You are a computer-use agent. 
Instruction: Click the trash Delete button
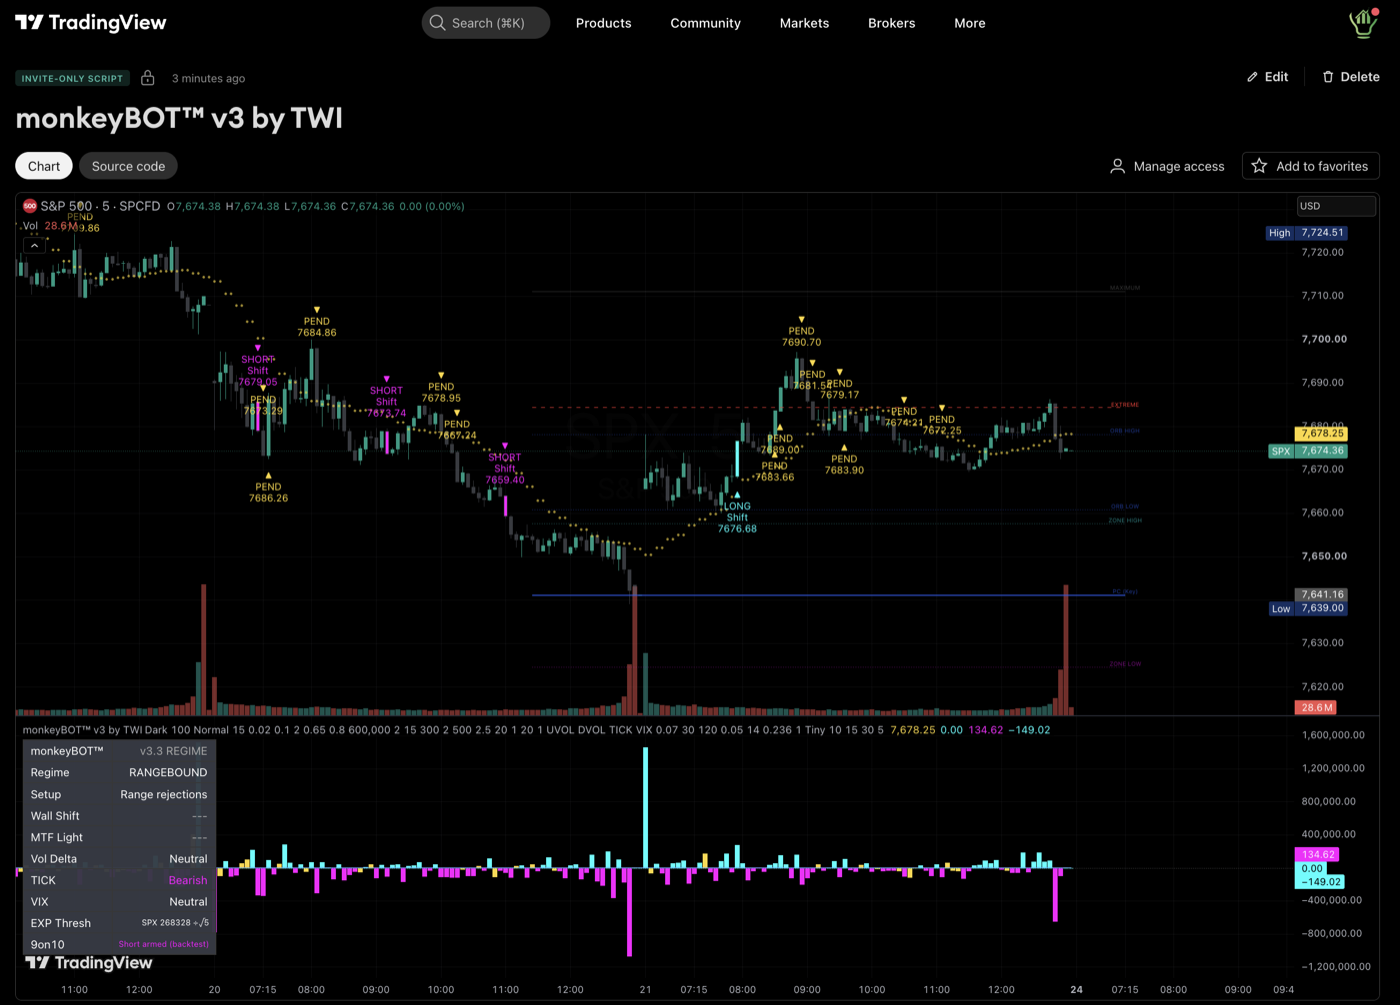(x=1350, y=77)
